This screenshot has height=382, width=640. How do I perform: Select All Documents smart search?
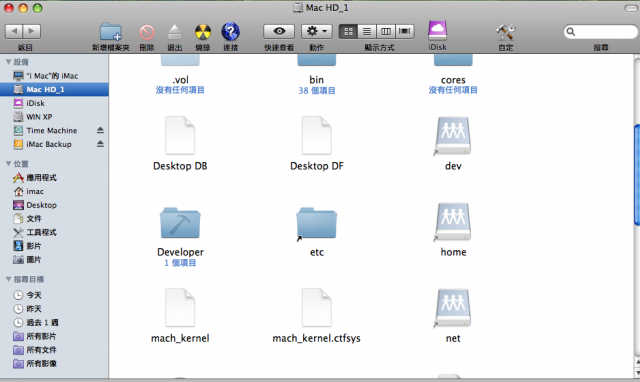(54, 350)
